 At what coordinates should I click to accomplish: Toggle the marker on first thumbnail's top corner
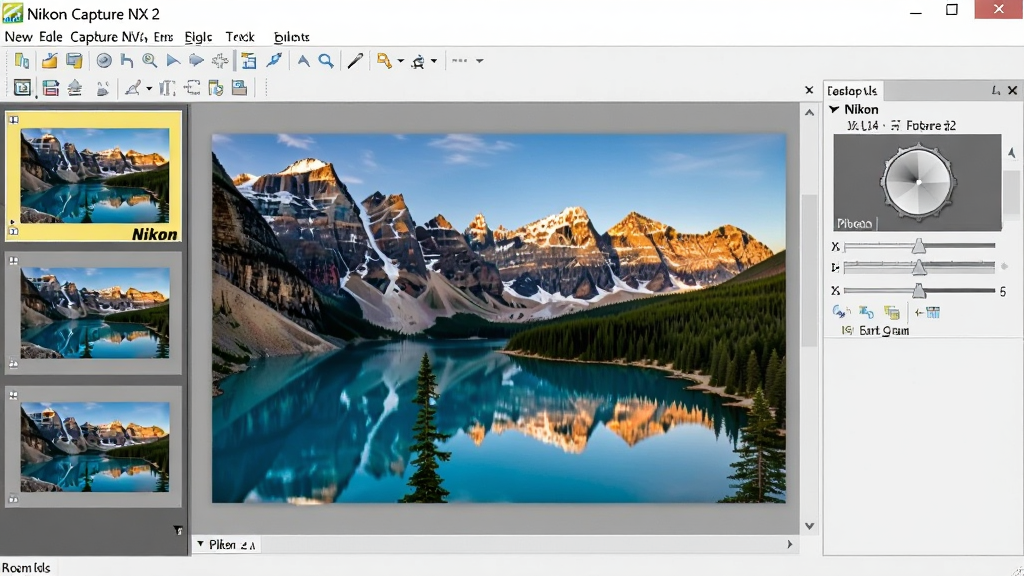pyautogui.click(x=14, y=120)
